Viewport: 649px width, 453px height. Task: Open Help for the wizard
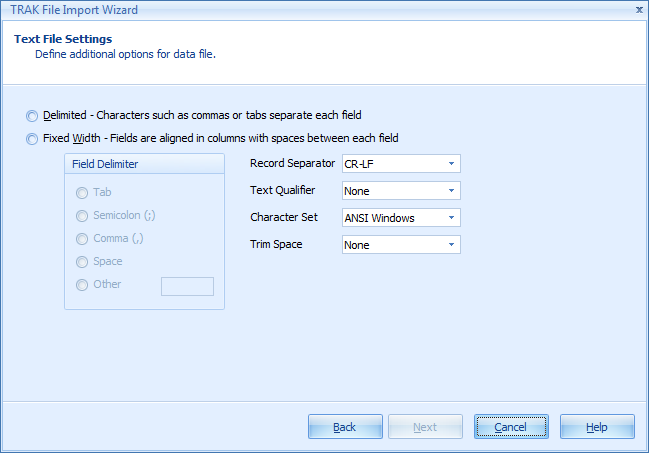point(597,427)
